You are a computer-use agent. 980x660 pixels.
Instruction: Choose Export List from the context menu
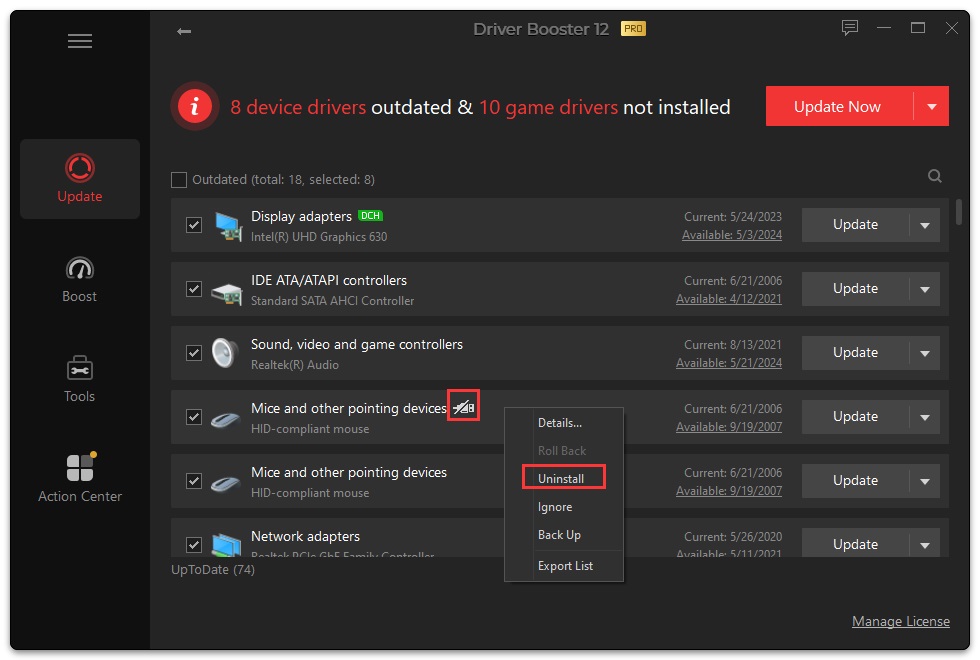click(x=566, y=566)
